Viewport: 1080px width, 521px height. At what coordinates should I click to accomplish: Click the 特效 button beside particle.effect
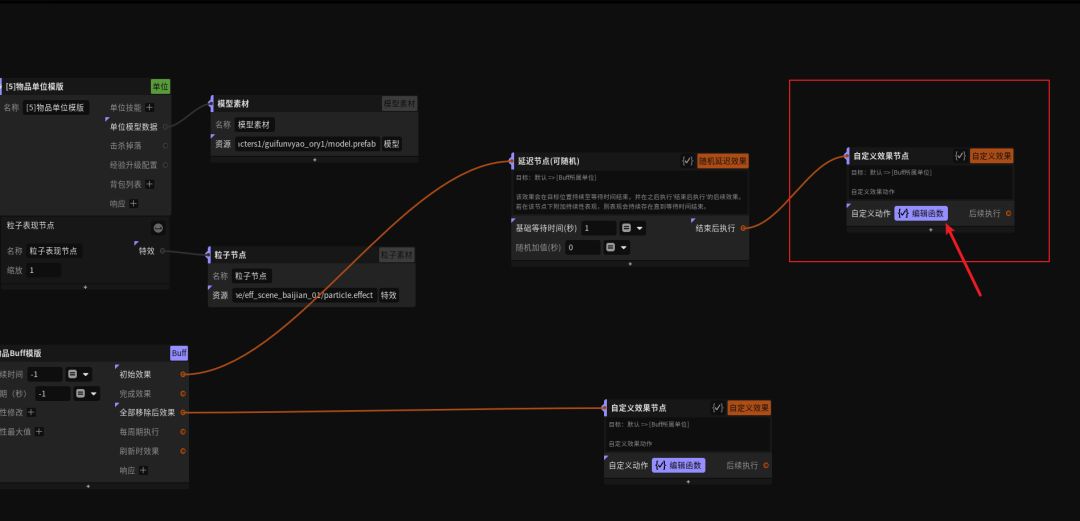(388, 295)
